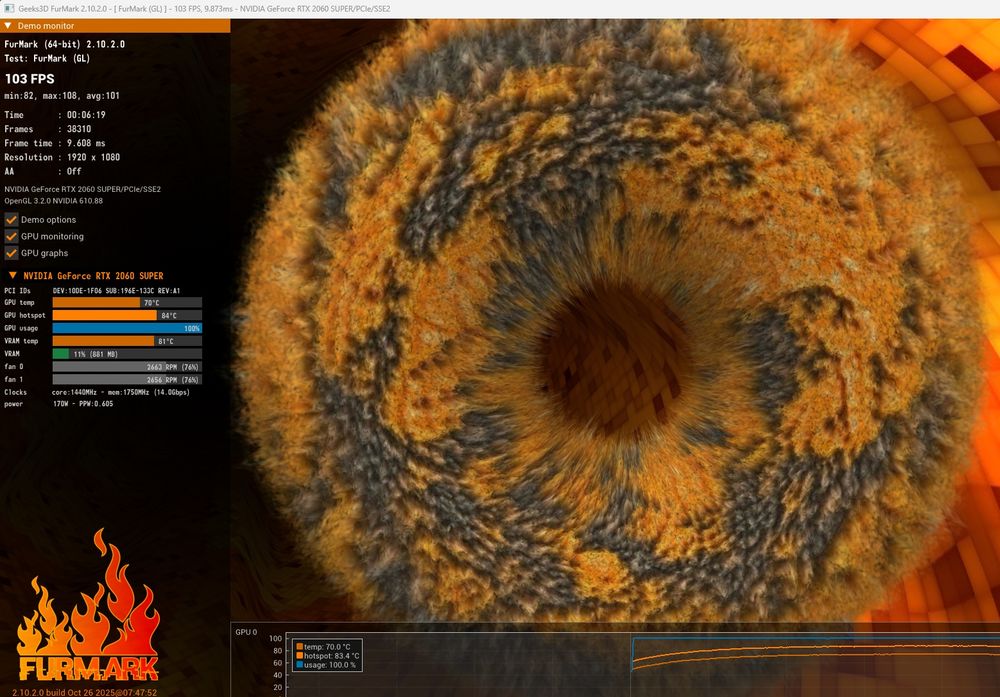Collapse the Demo monitor panel triangle
This screenshot has width=1000, height=697.
[8, 26]
